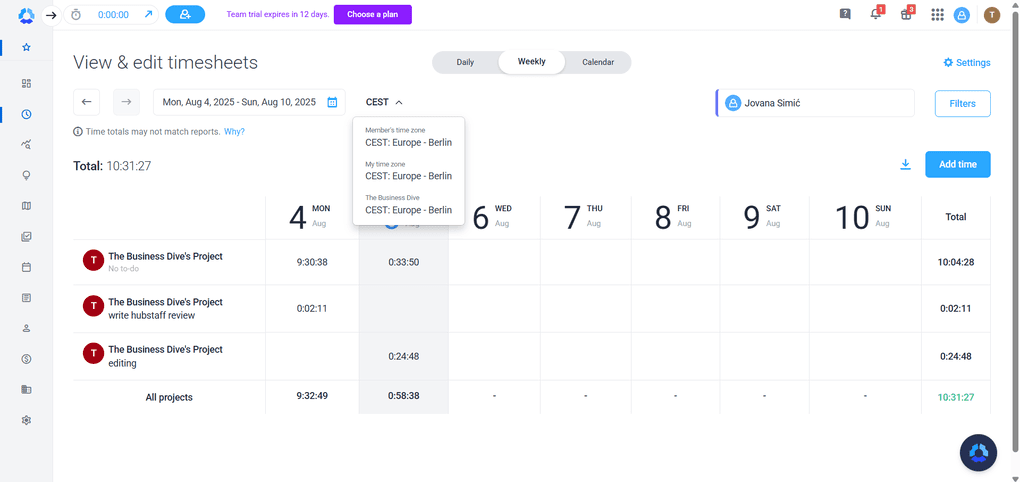Open Timesheets clock icon in sidebar
The height and width of the screenshot is (482, 1020).
[x=26, y=114]
